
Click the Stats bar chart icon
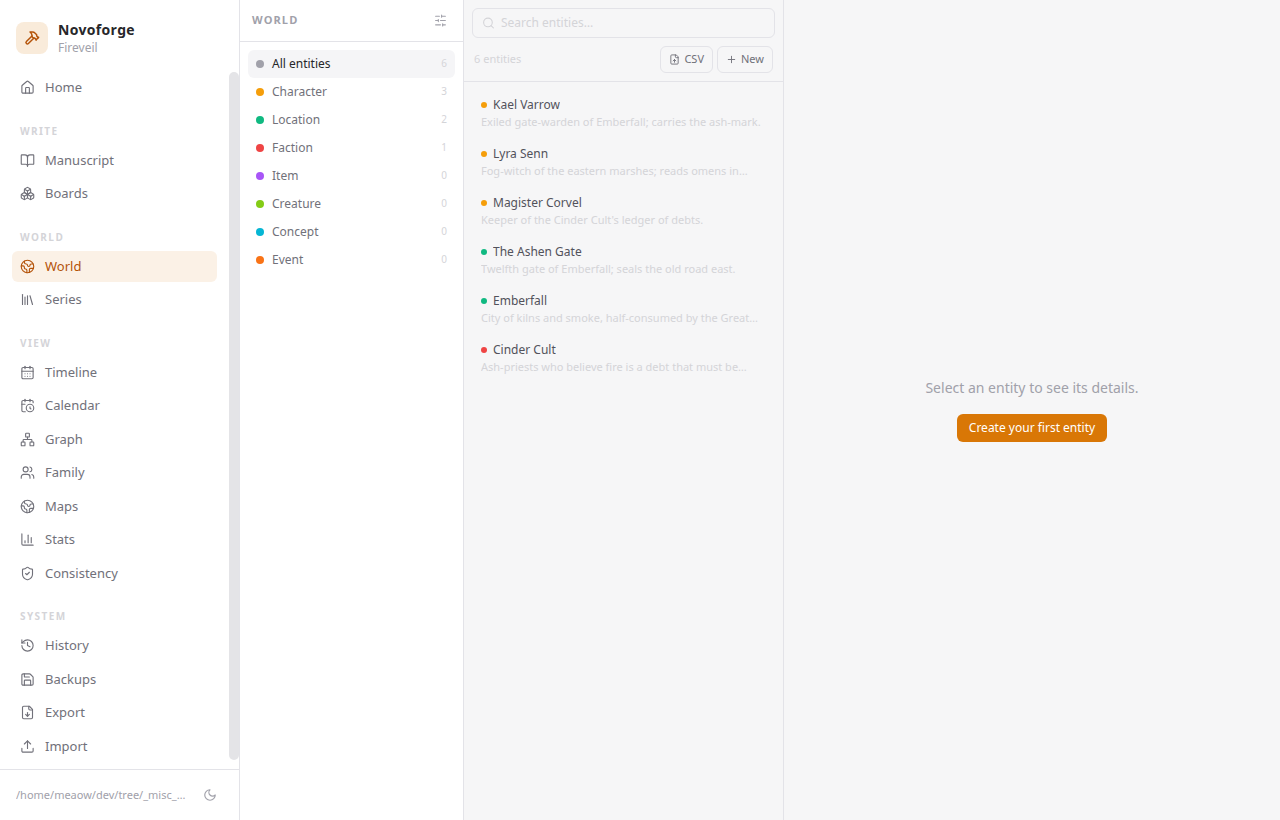pyautogui.click(x=27, y=540)
